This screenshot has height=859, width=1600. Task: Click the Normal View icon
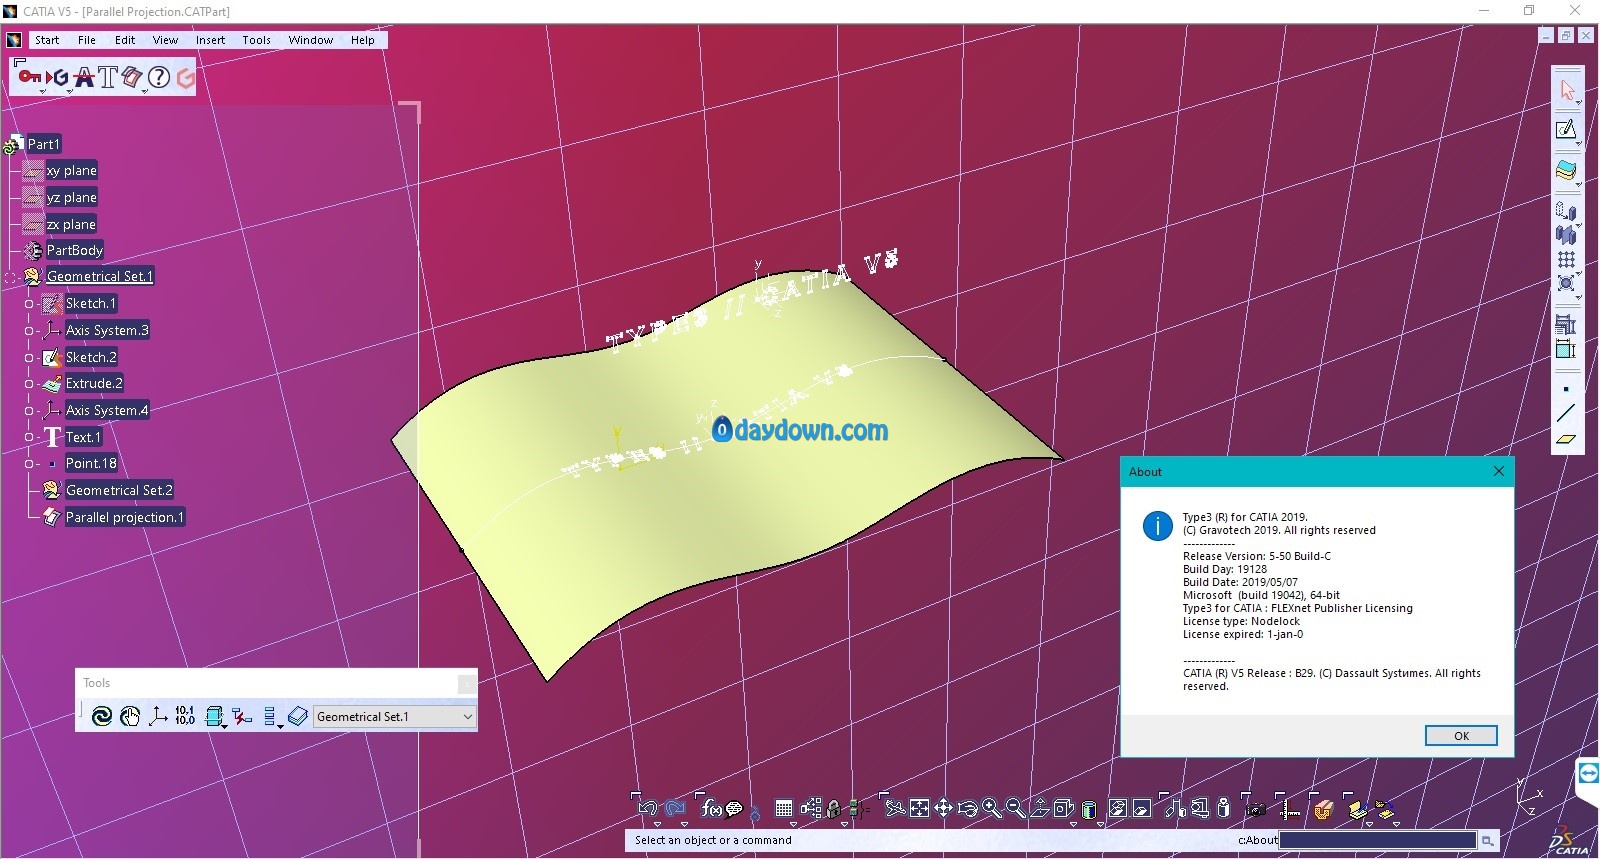coord(1039,808)
